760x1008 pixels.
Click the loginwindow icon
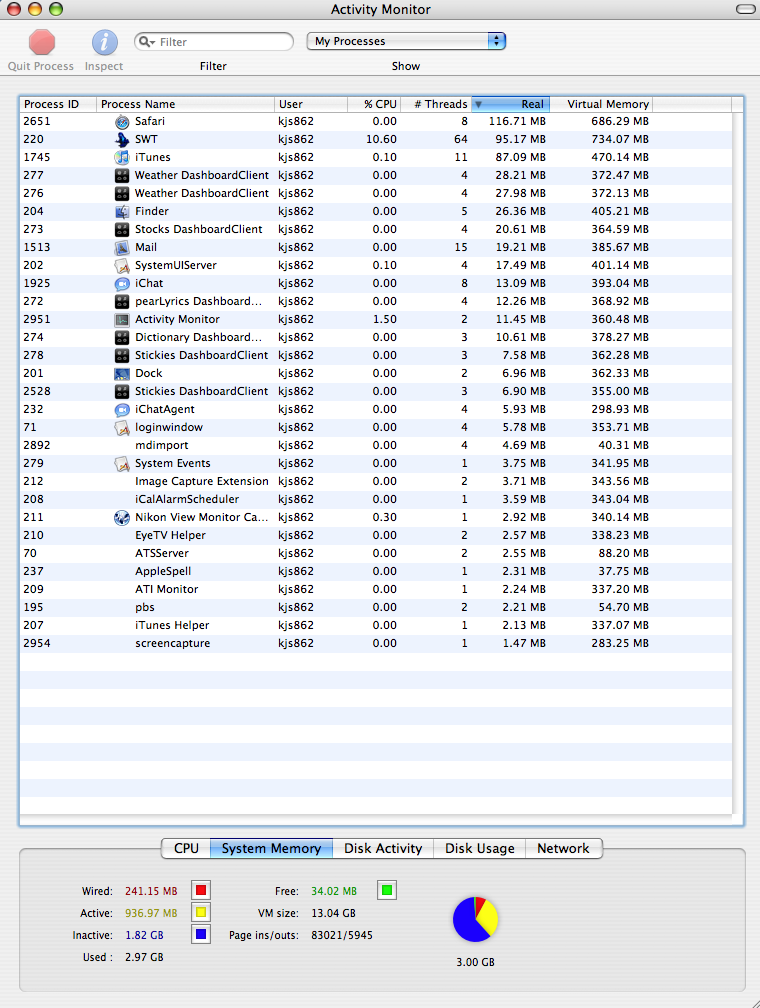pos(122,428)
